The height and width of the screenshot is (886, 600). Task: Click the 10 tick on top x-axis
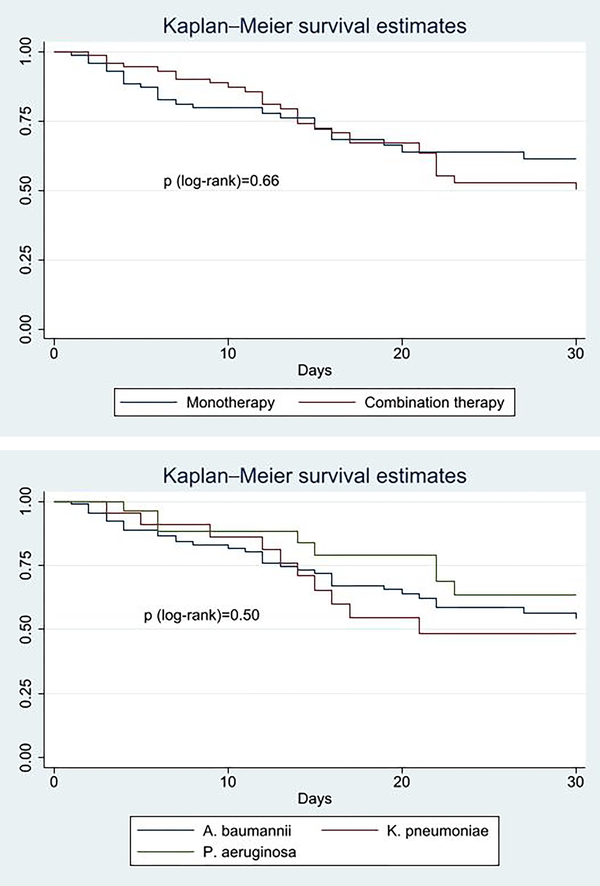coord(228,353)
